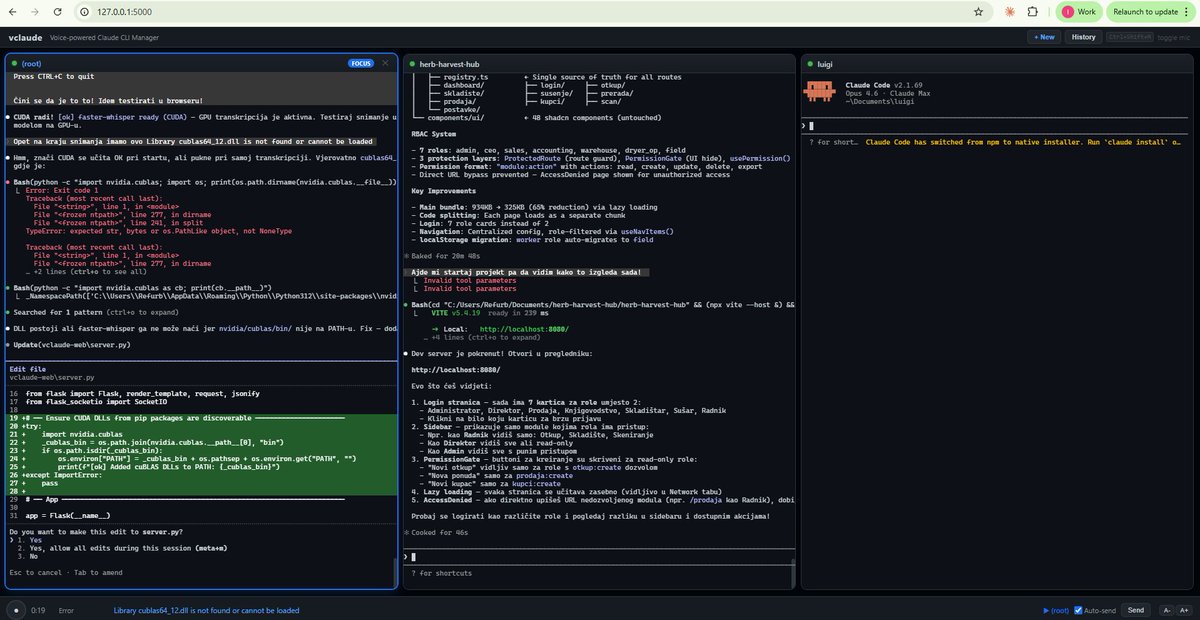Viewport: 1200px width, 620px height.
Task: Choose Yes, allow all edits during this session
Action: 120,546
